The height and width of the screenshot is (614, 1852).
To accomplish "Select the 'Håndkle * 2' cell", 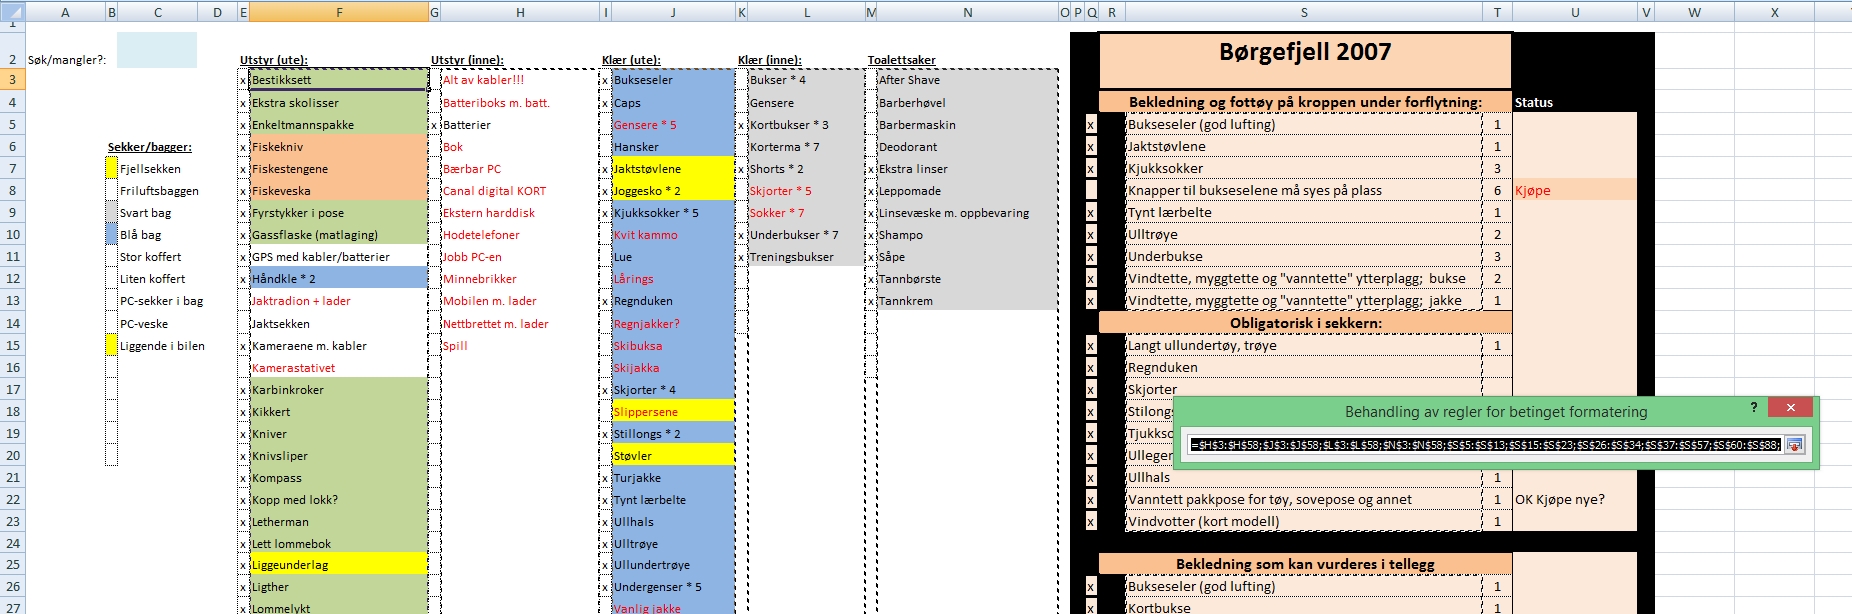I will (339, 279).
